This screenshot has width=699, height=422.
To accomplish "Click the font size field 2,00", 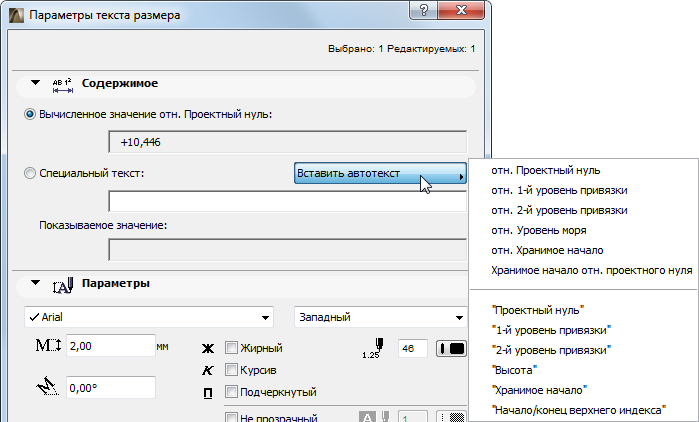I will tap(111, 346).
